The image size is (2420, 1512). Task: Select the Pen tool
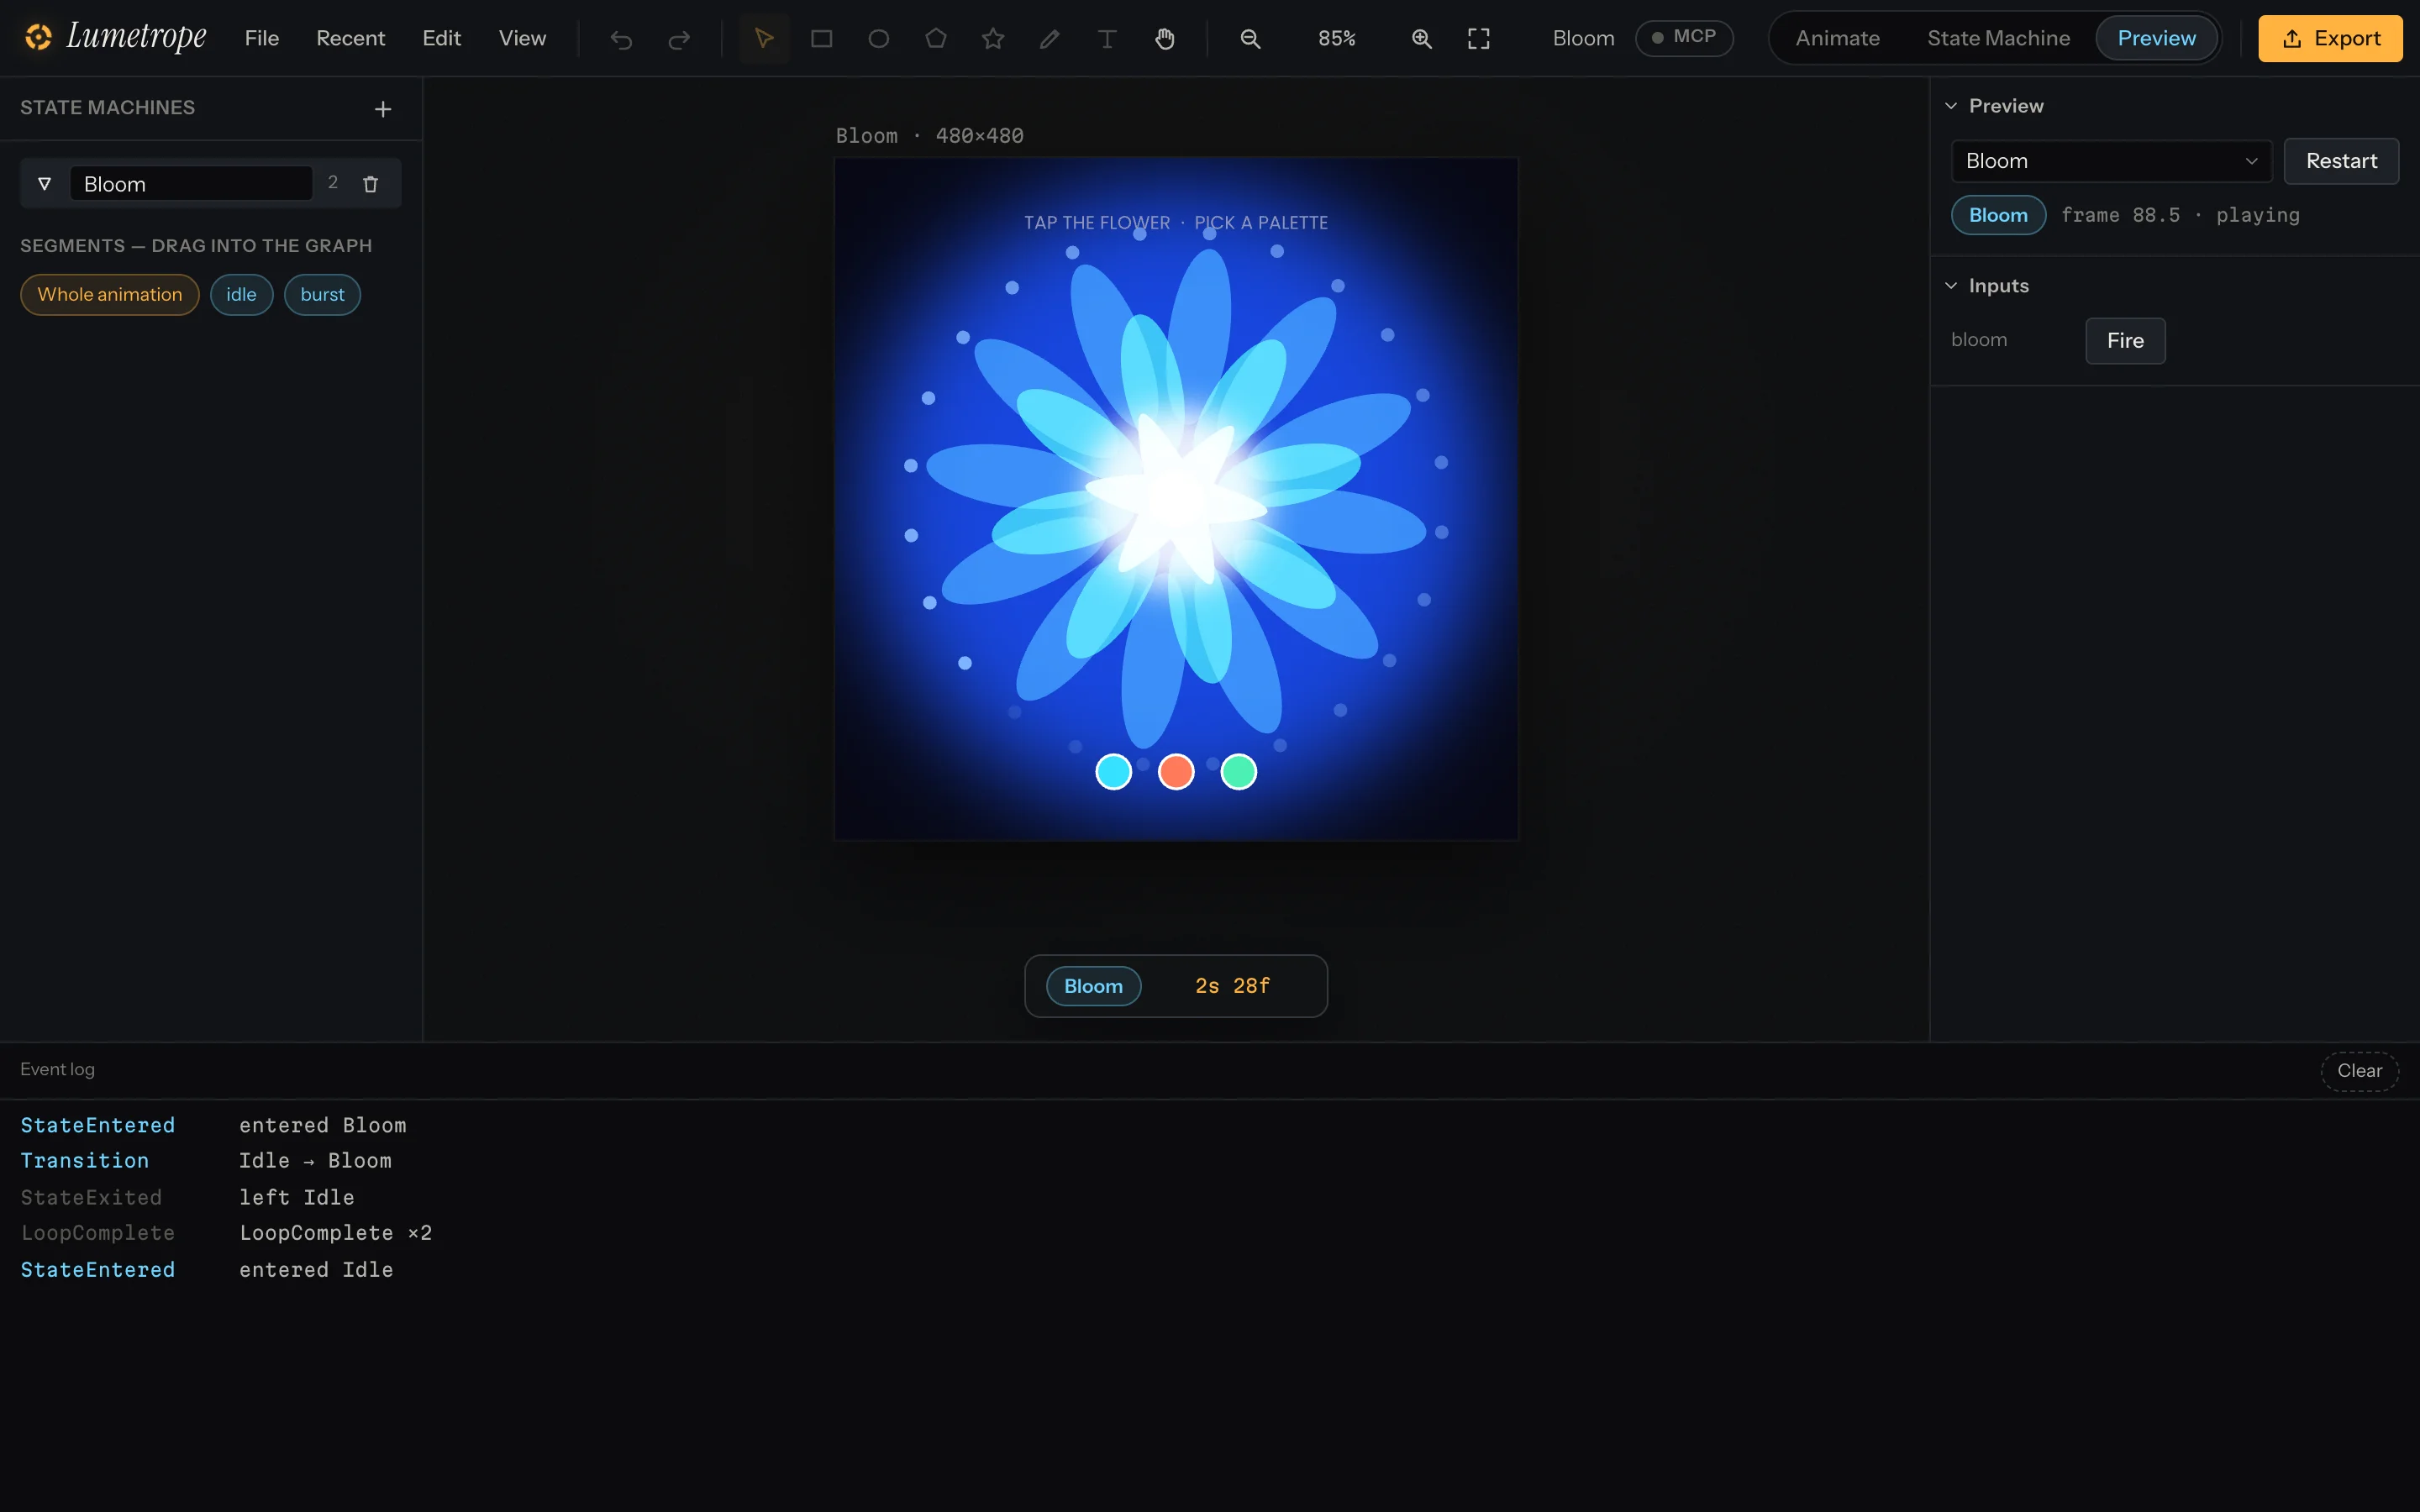click(x=1050, y=39)
